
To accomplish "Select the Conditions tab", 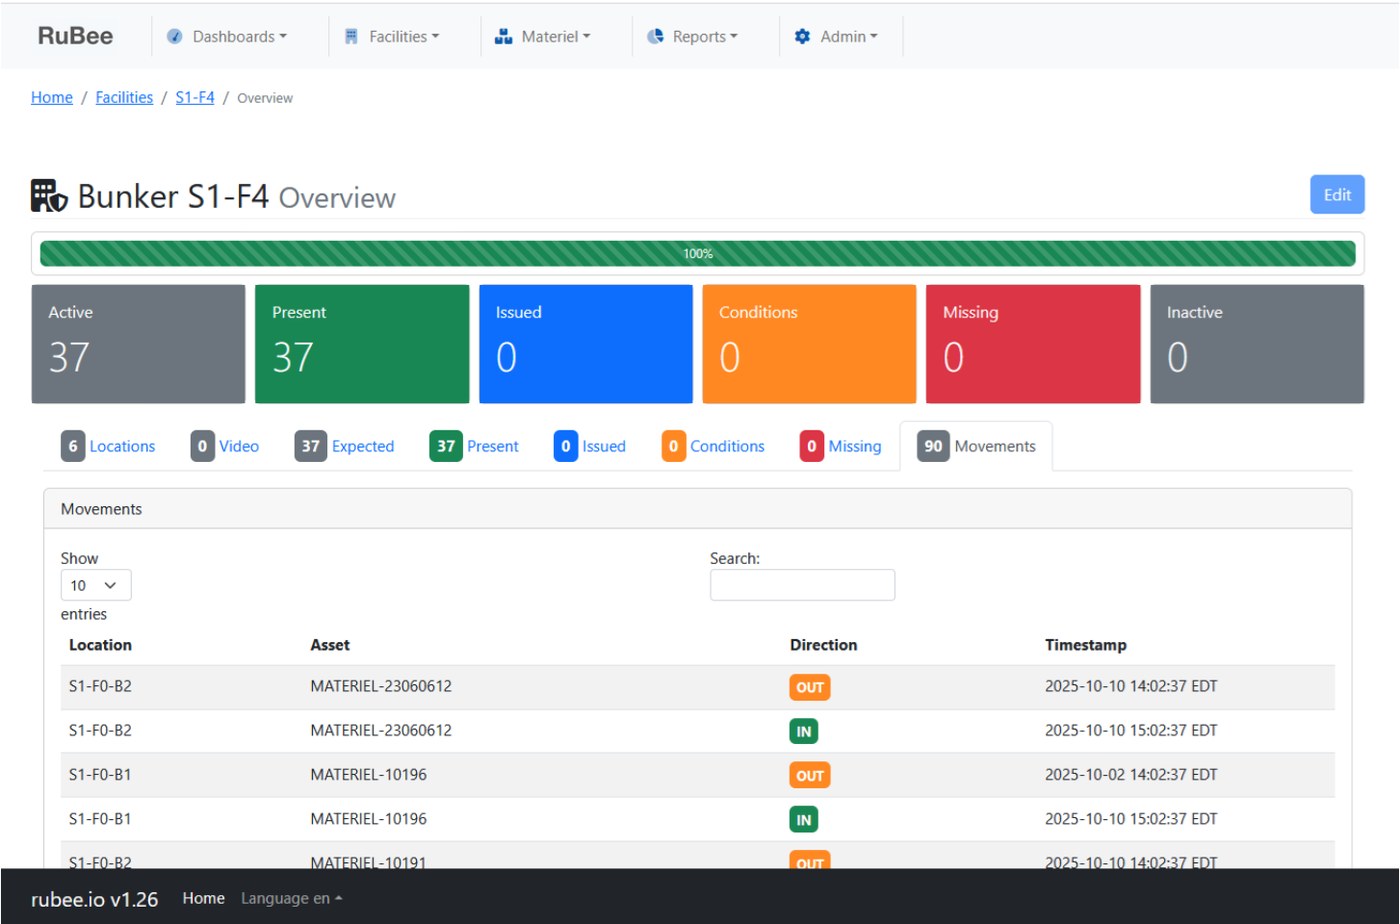I will pos(713,446).
